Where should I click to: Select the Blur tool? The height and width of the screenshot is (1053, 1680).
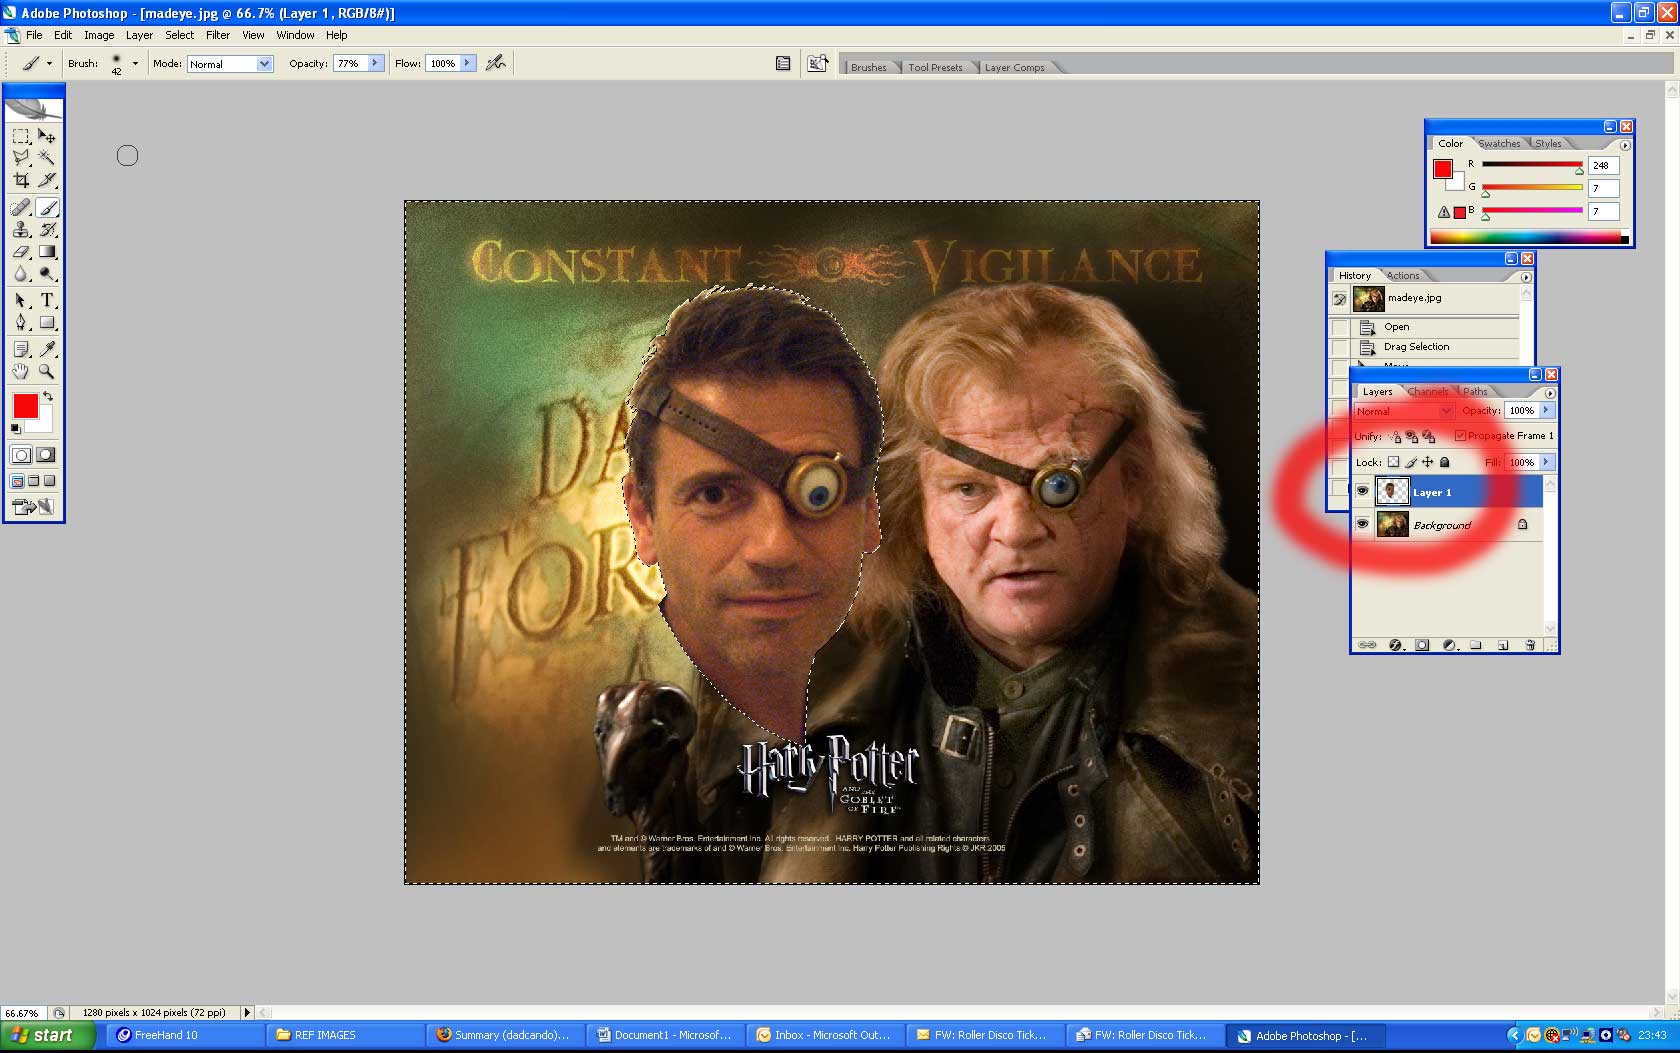click(x=21, y=274)
